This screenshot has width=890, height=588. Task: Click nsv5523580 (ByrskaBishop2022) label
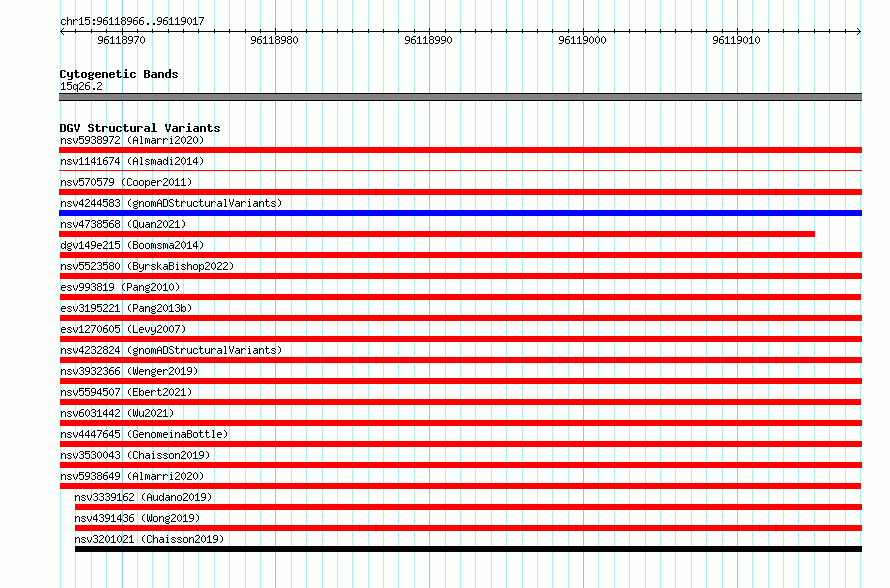click(x=147, y=266)
